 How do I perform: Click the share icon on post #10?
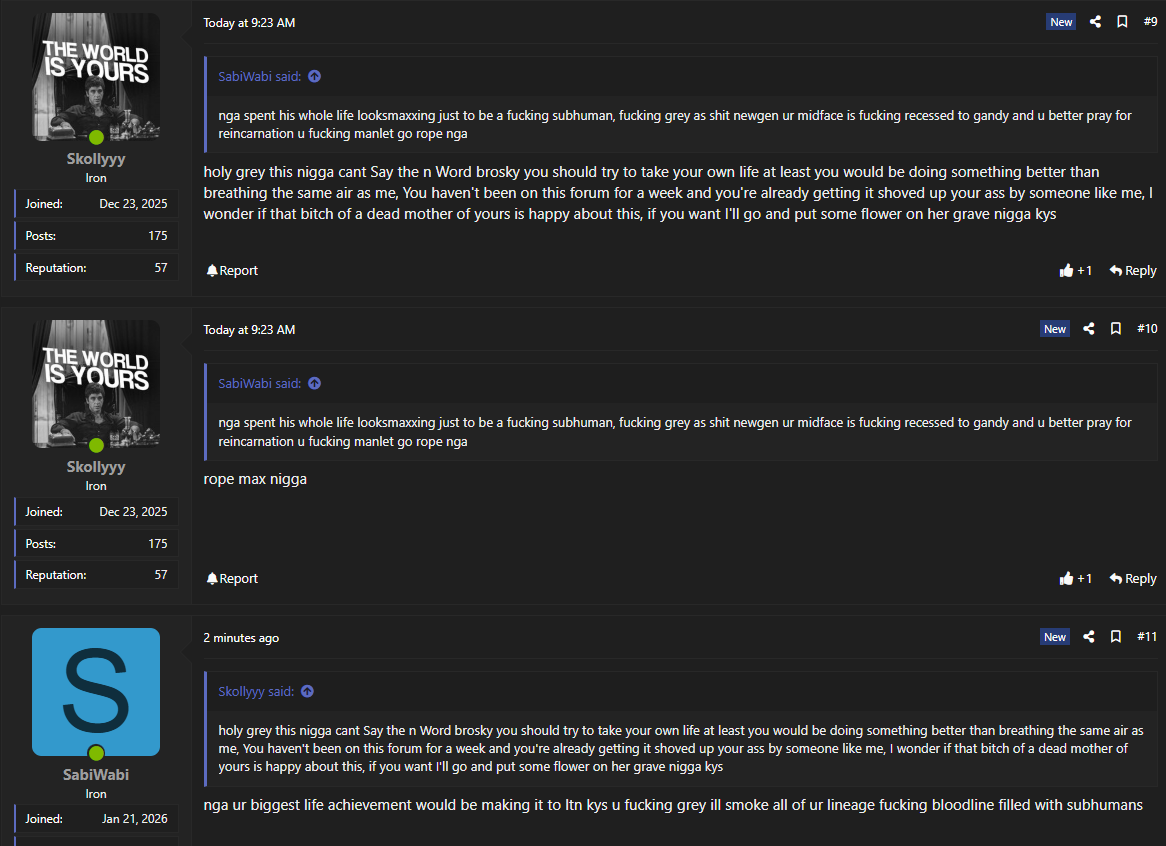point(1089,329)
